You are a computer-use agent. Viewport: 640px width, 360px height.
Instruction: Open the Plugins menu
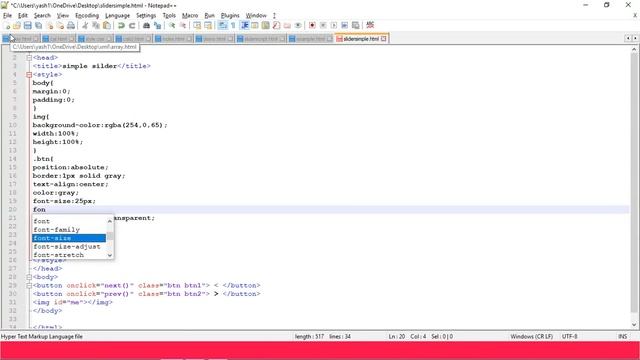(230, 16)
